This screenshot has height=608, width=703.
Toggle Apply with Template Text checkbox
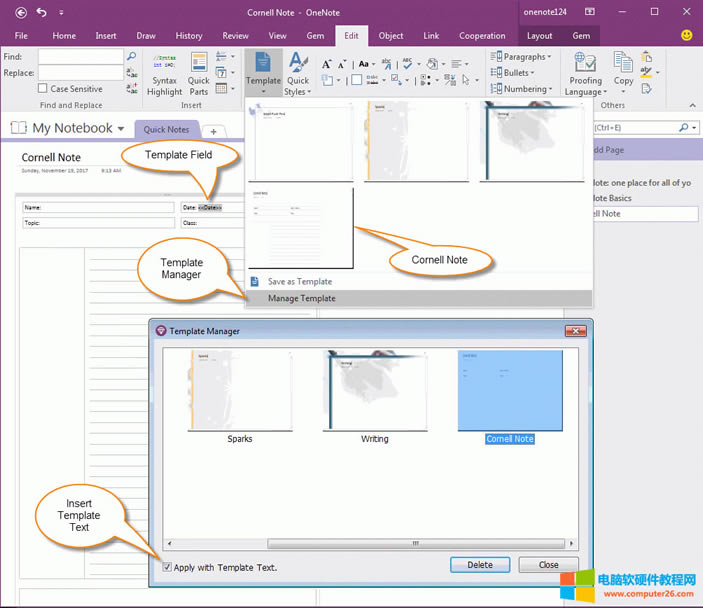tap(167, 567)
